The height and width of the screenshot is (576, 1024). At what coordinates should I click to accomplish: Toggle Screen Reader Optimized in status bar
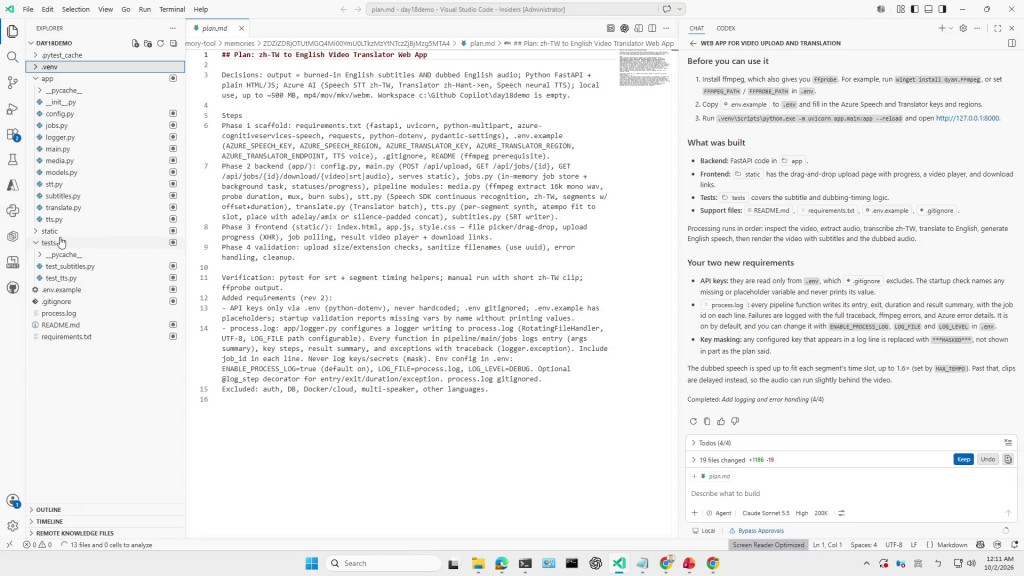(768, 545)
